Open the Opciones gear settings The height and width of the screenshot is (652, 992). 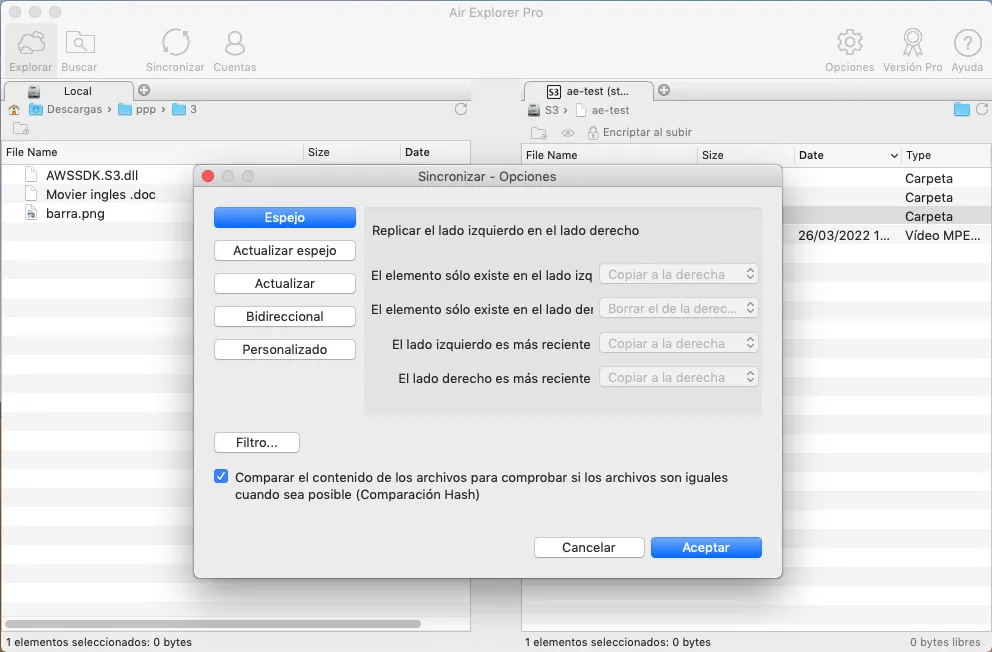pos(849,51)
